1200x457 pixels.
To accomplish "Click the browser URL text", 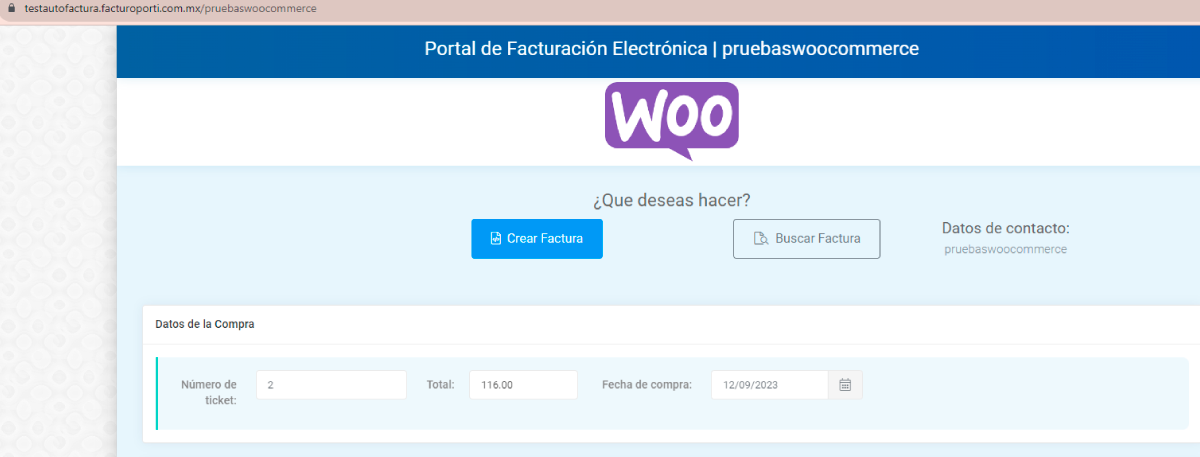I will pos(170,8).
